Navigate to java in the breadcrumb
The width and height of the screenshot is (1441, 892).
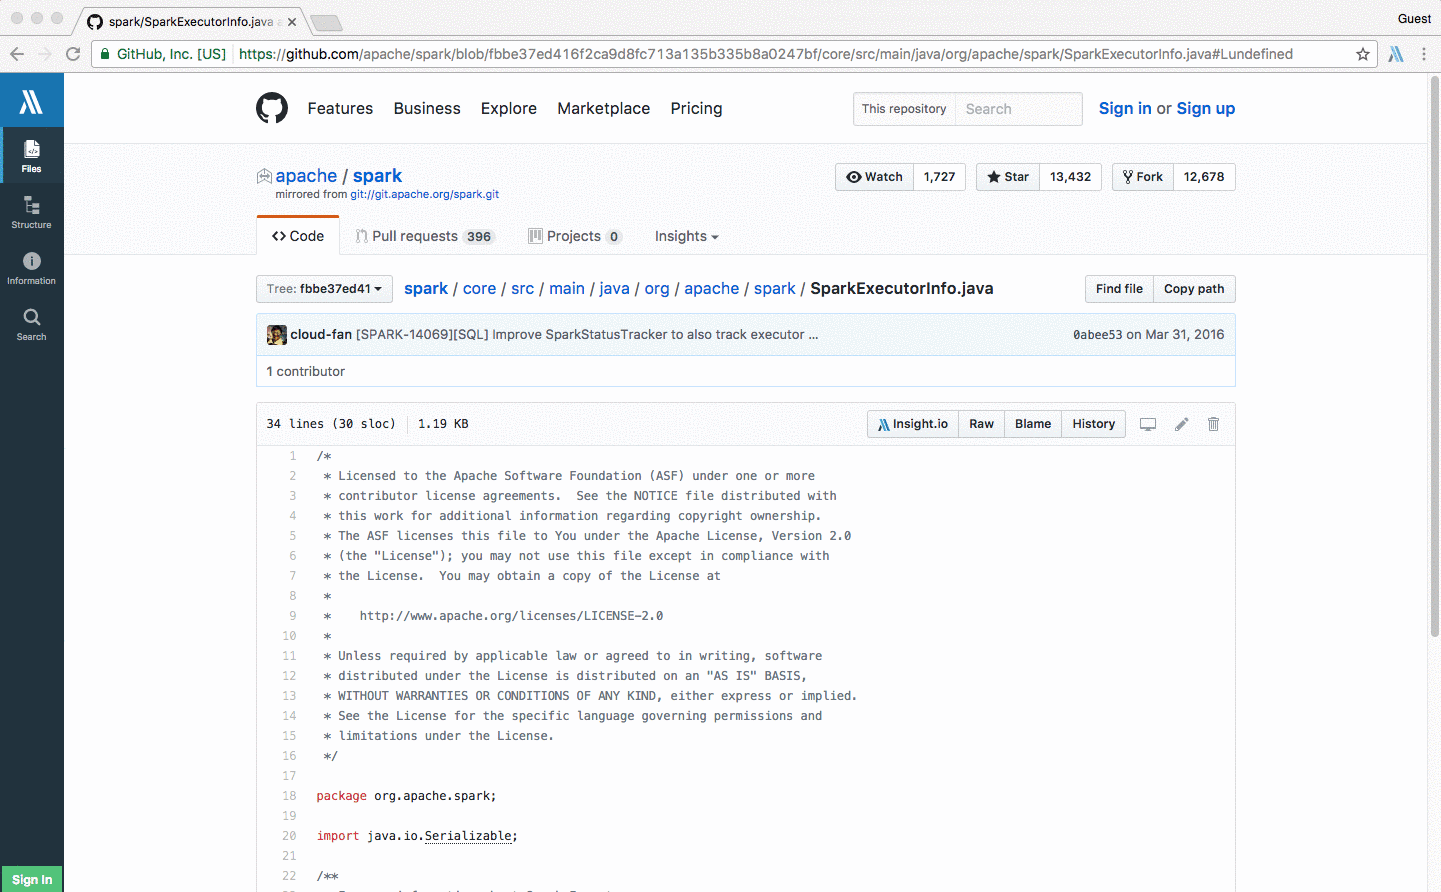click(x=614, y=289)
